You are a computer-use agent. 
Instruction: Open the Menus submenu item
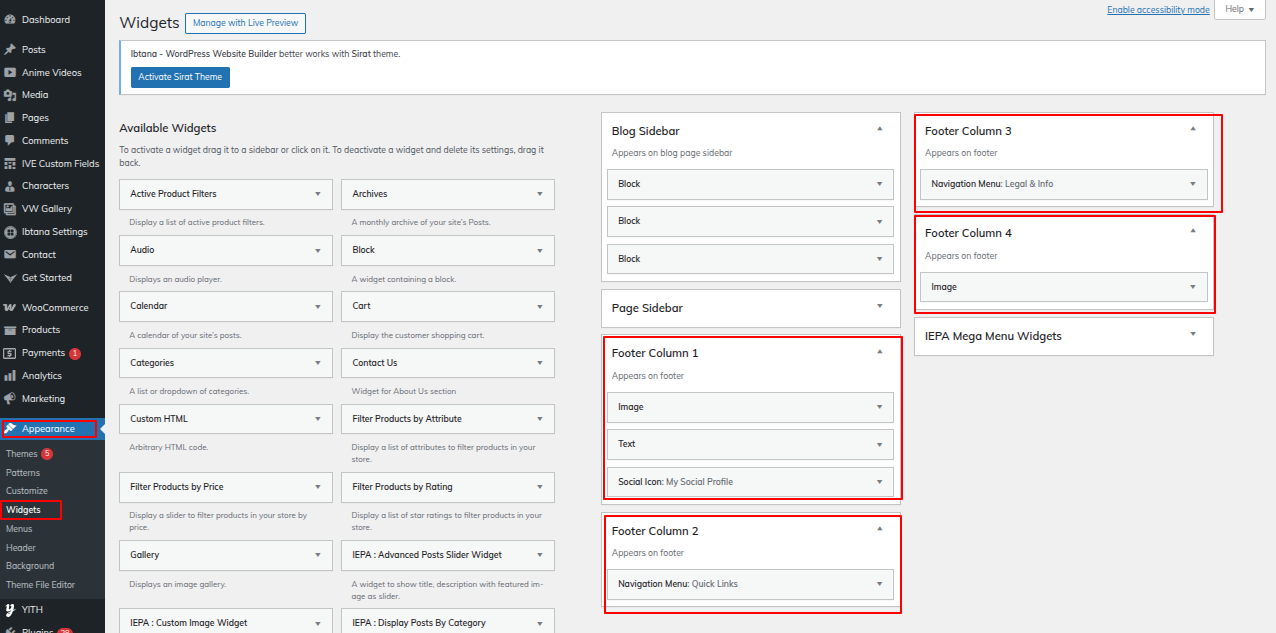pyautogui.click(x=19, y=529)
